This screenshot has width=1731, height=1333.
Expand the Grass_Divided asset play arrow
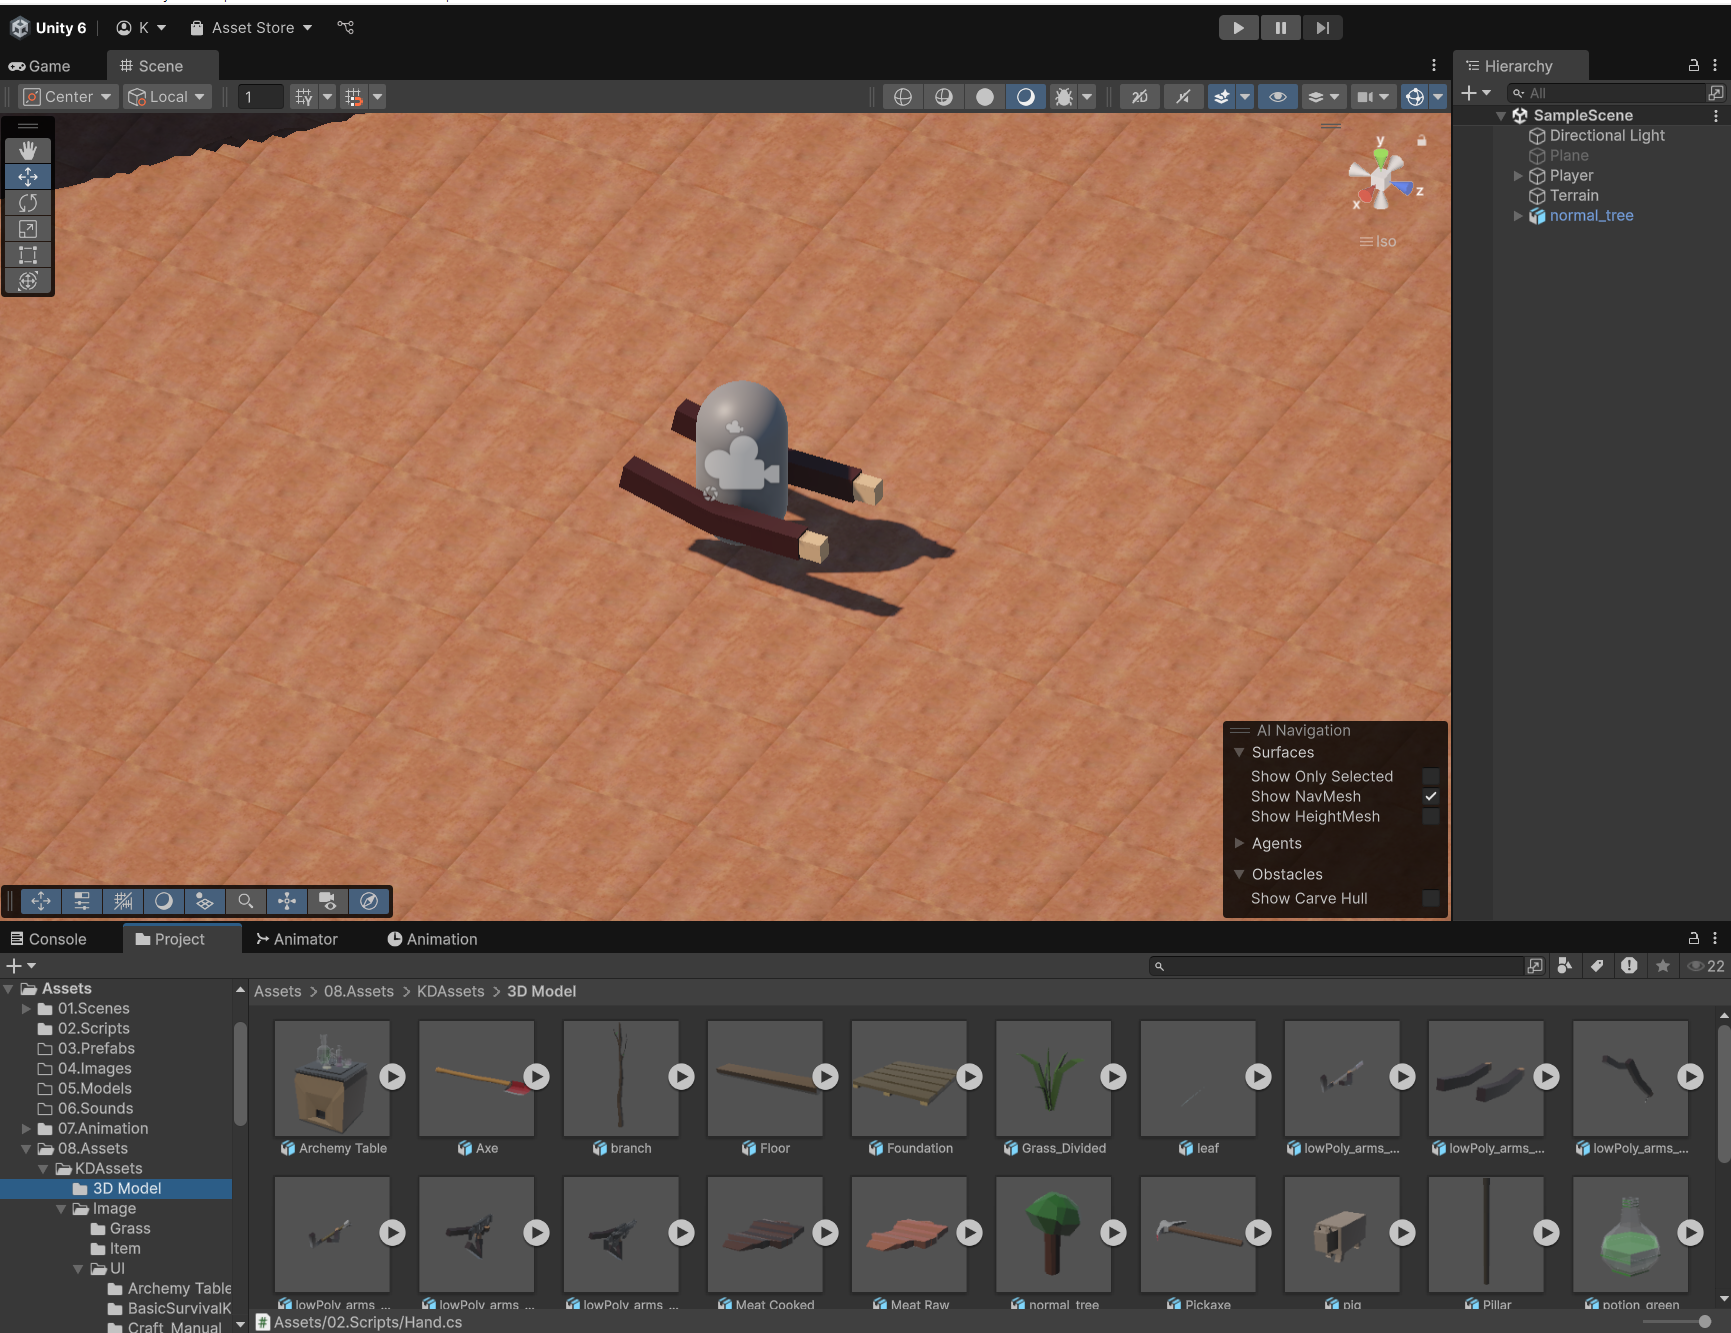tap(1113, 1076)
